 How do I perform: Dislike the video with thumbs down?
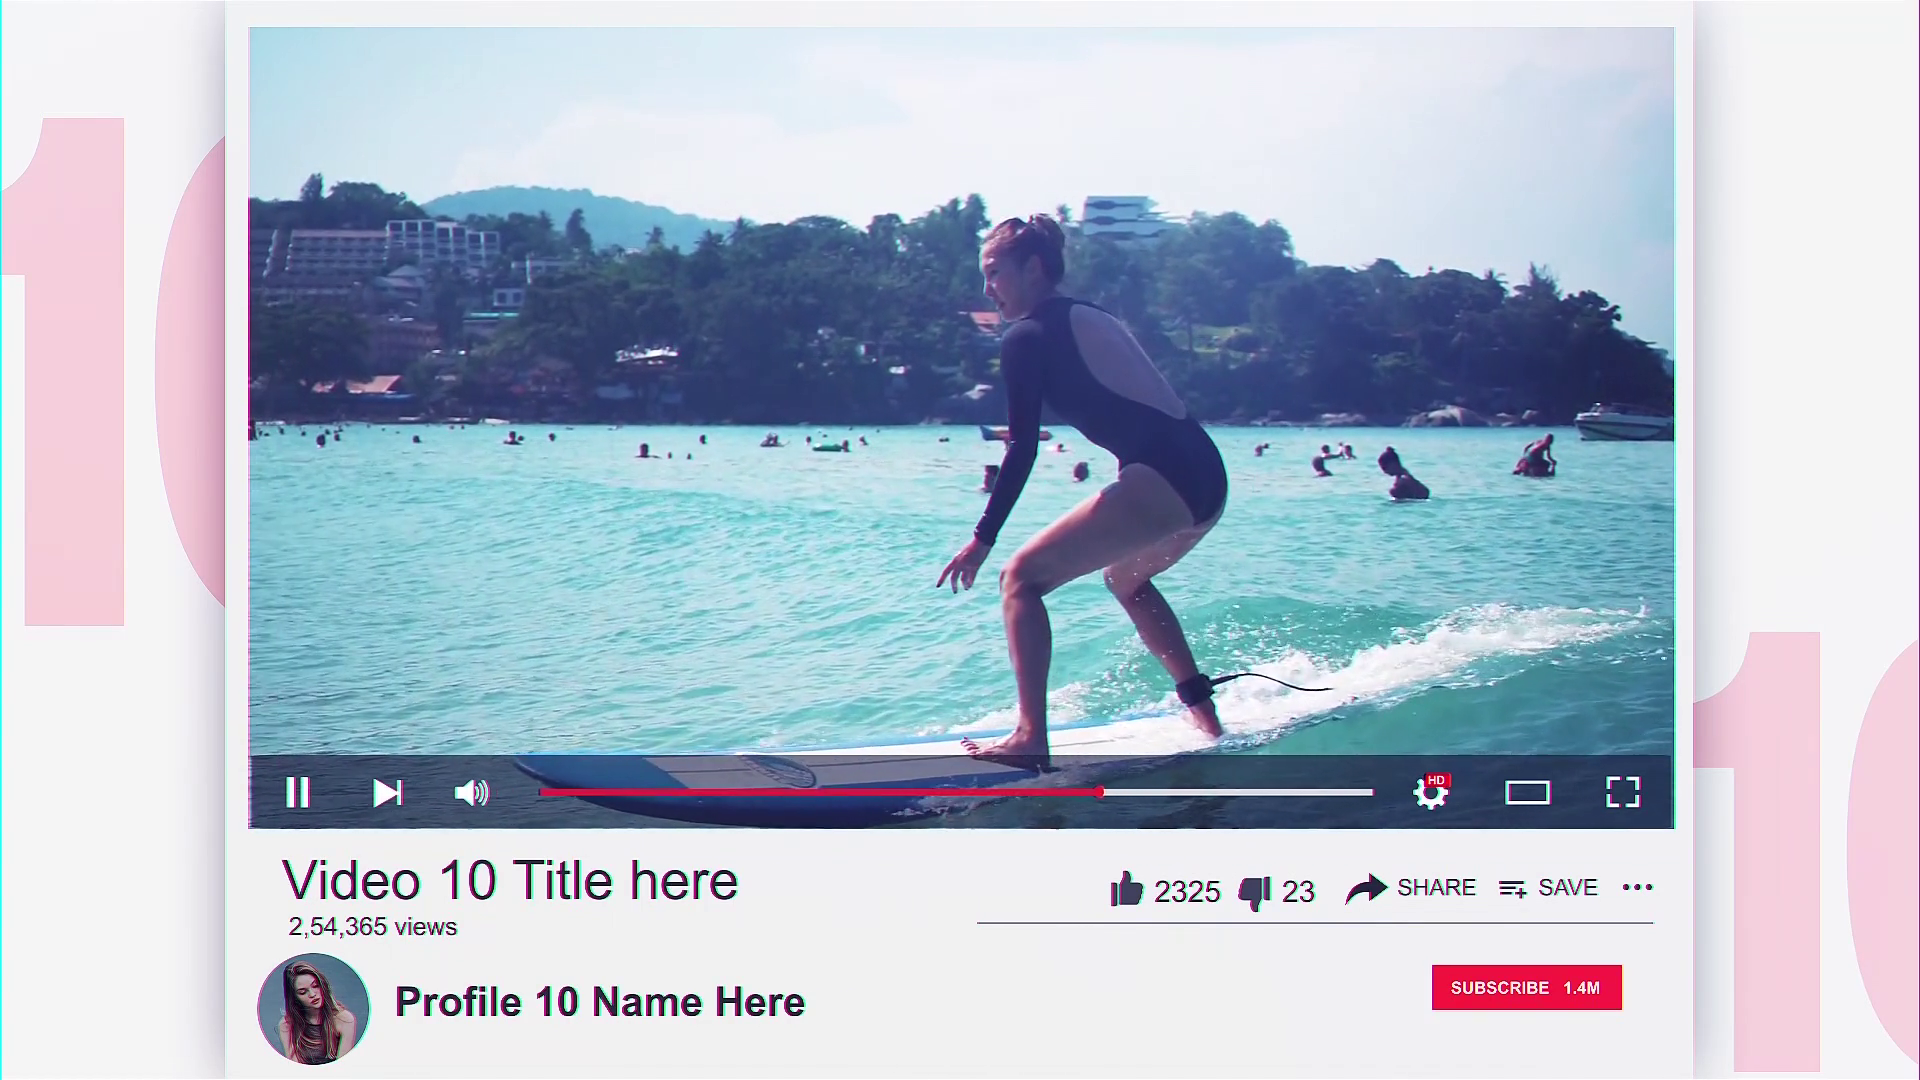click(1254, 892)
